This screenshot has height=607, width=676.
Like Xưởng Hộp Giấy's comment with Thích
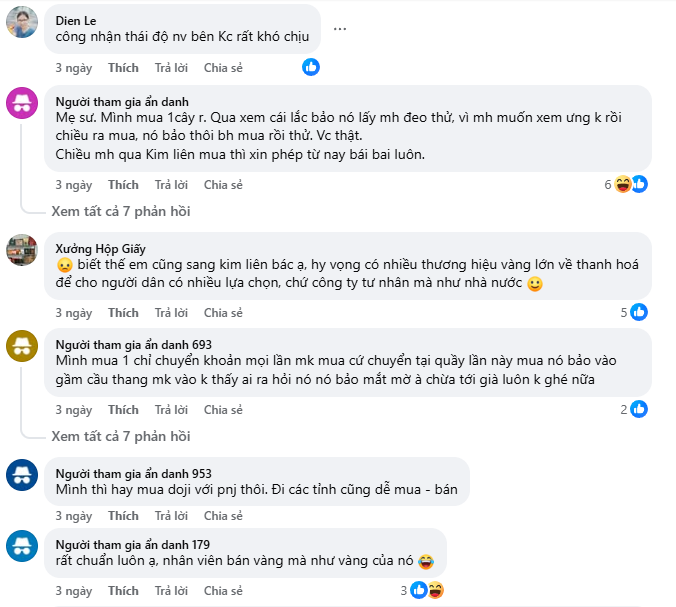(x=123, y=313)
